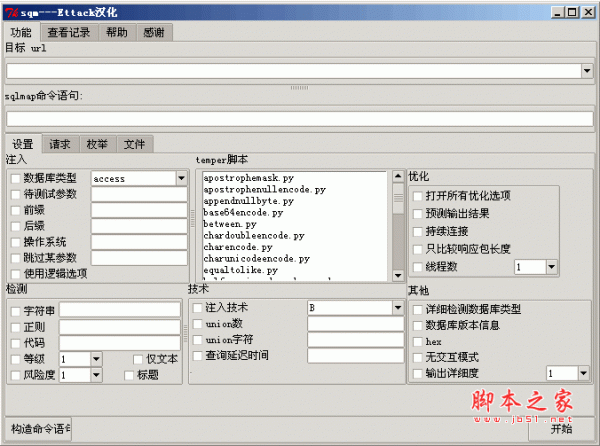The width and height of the screenshot is (600, 446).
Task: Select base64encode.py in list
Action: [243, 212]
